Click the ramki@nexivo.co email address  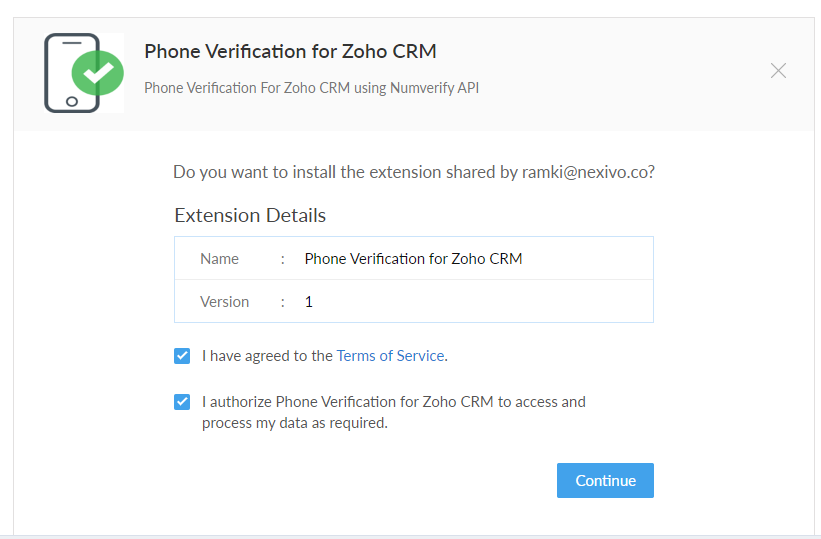tap(586, 172)
